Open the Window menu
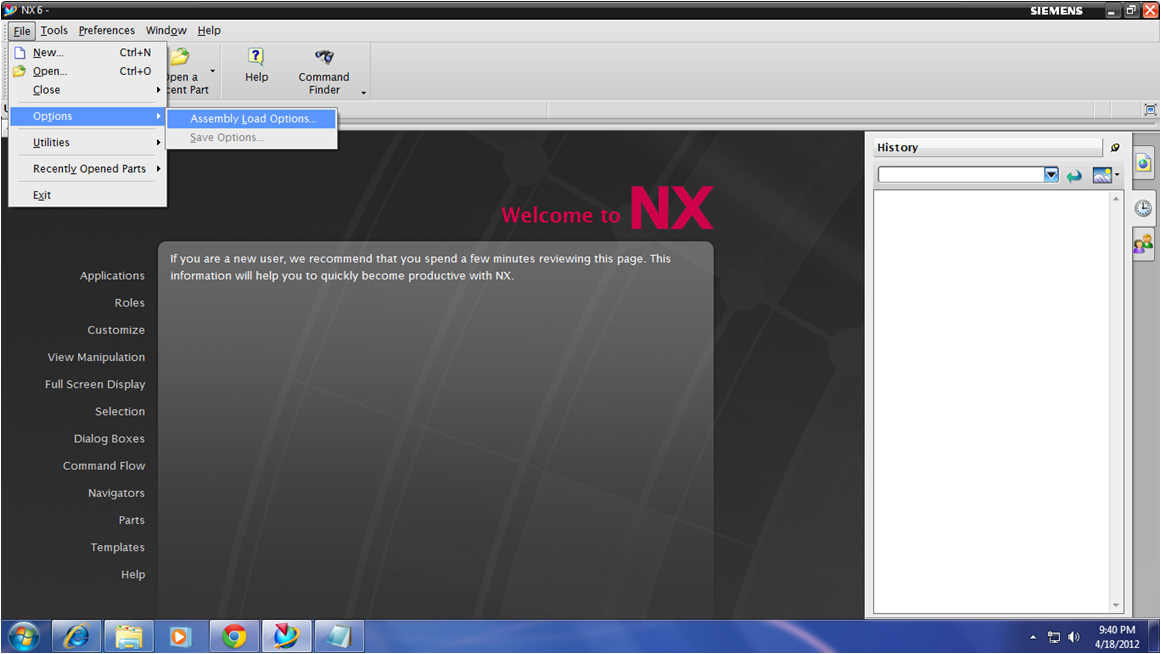The image size is (1161, 654). tap(166, 30)
